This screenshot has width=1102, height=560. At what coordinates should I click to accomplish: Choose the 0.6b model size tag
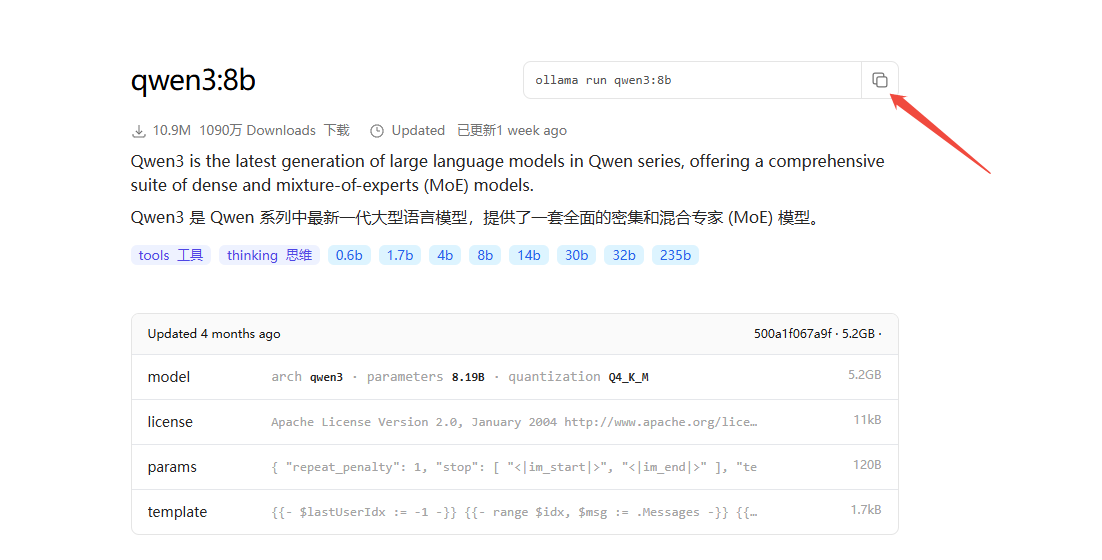(x=349, y=255)
